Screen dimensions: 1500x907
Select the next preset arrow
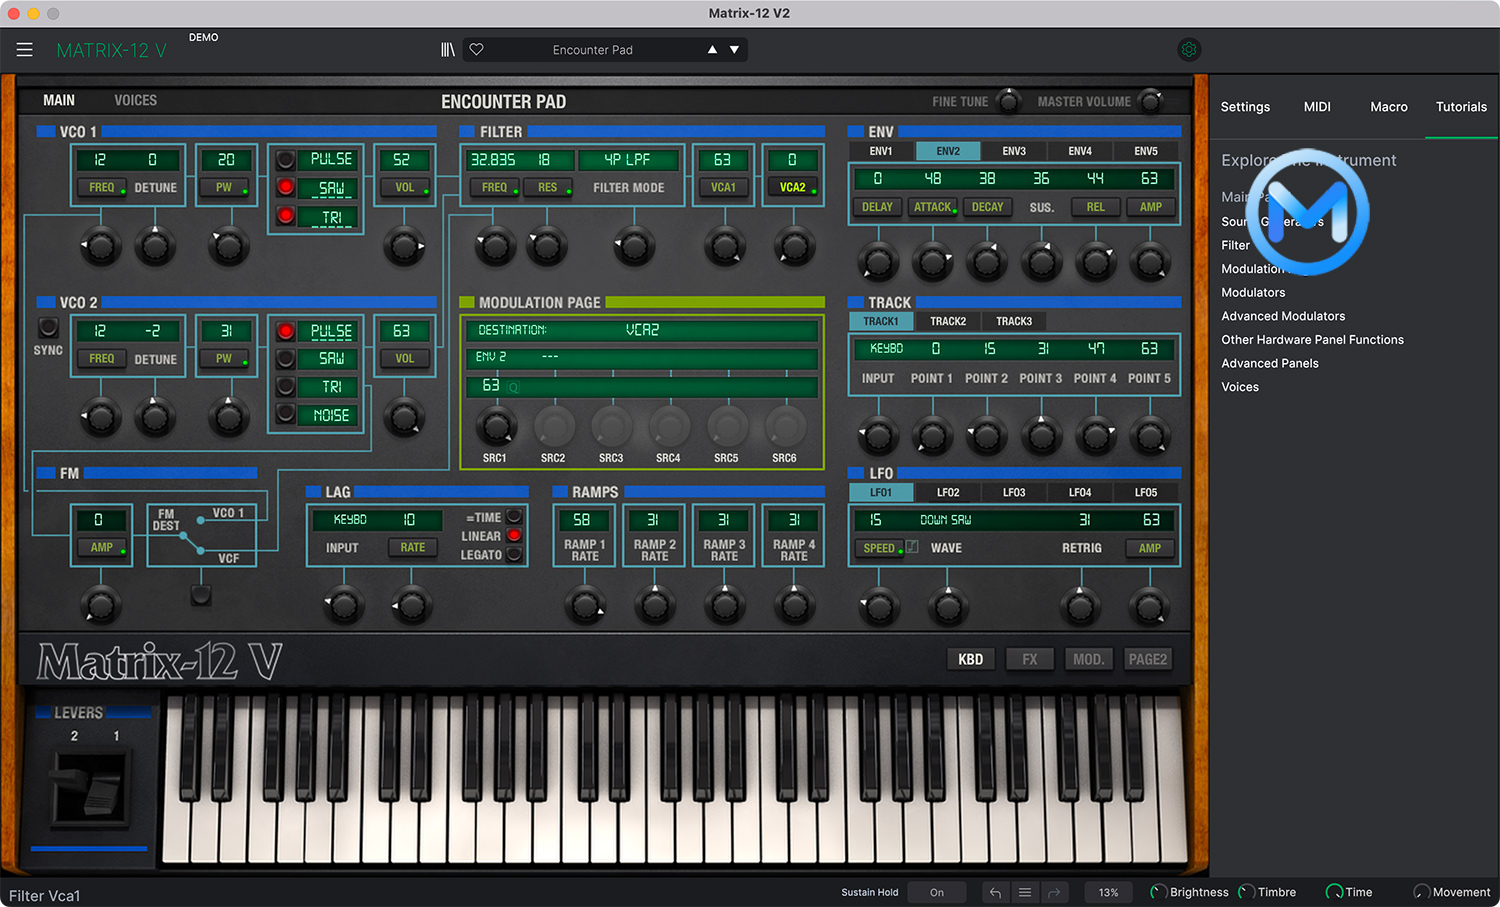pyautogui.click(x=734, y=50)
